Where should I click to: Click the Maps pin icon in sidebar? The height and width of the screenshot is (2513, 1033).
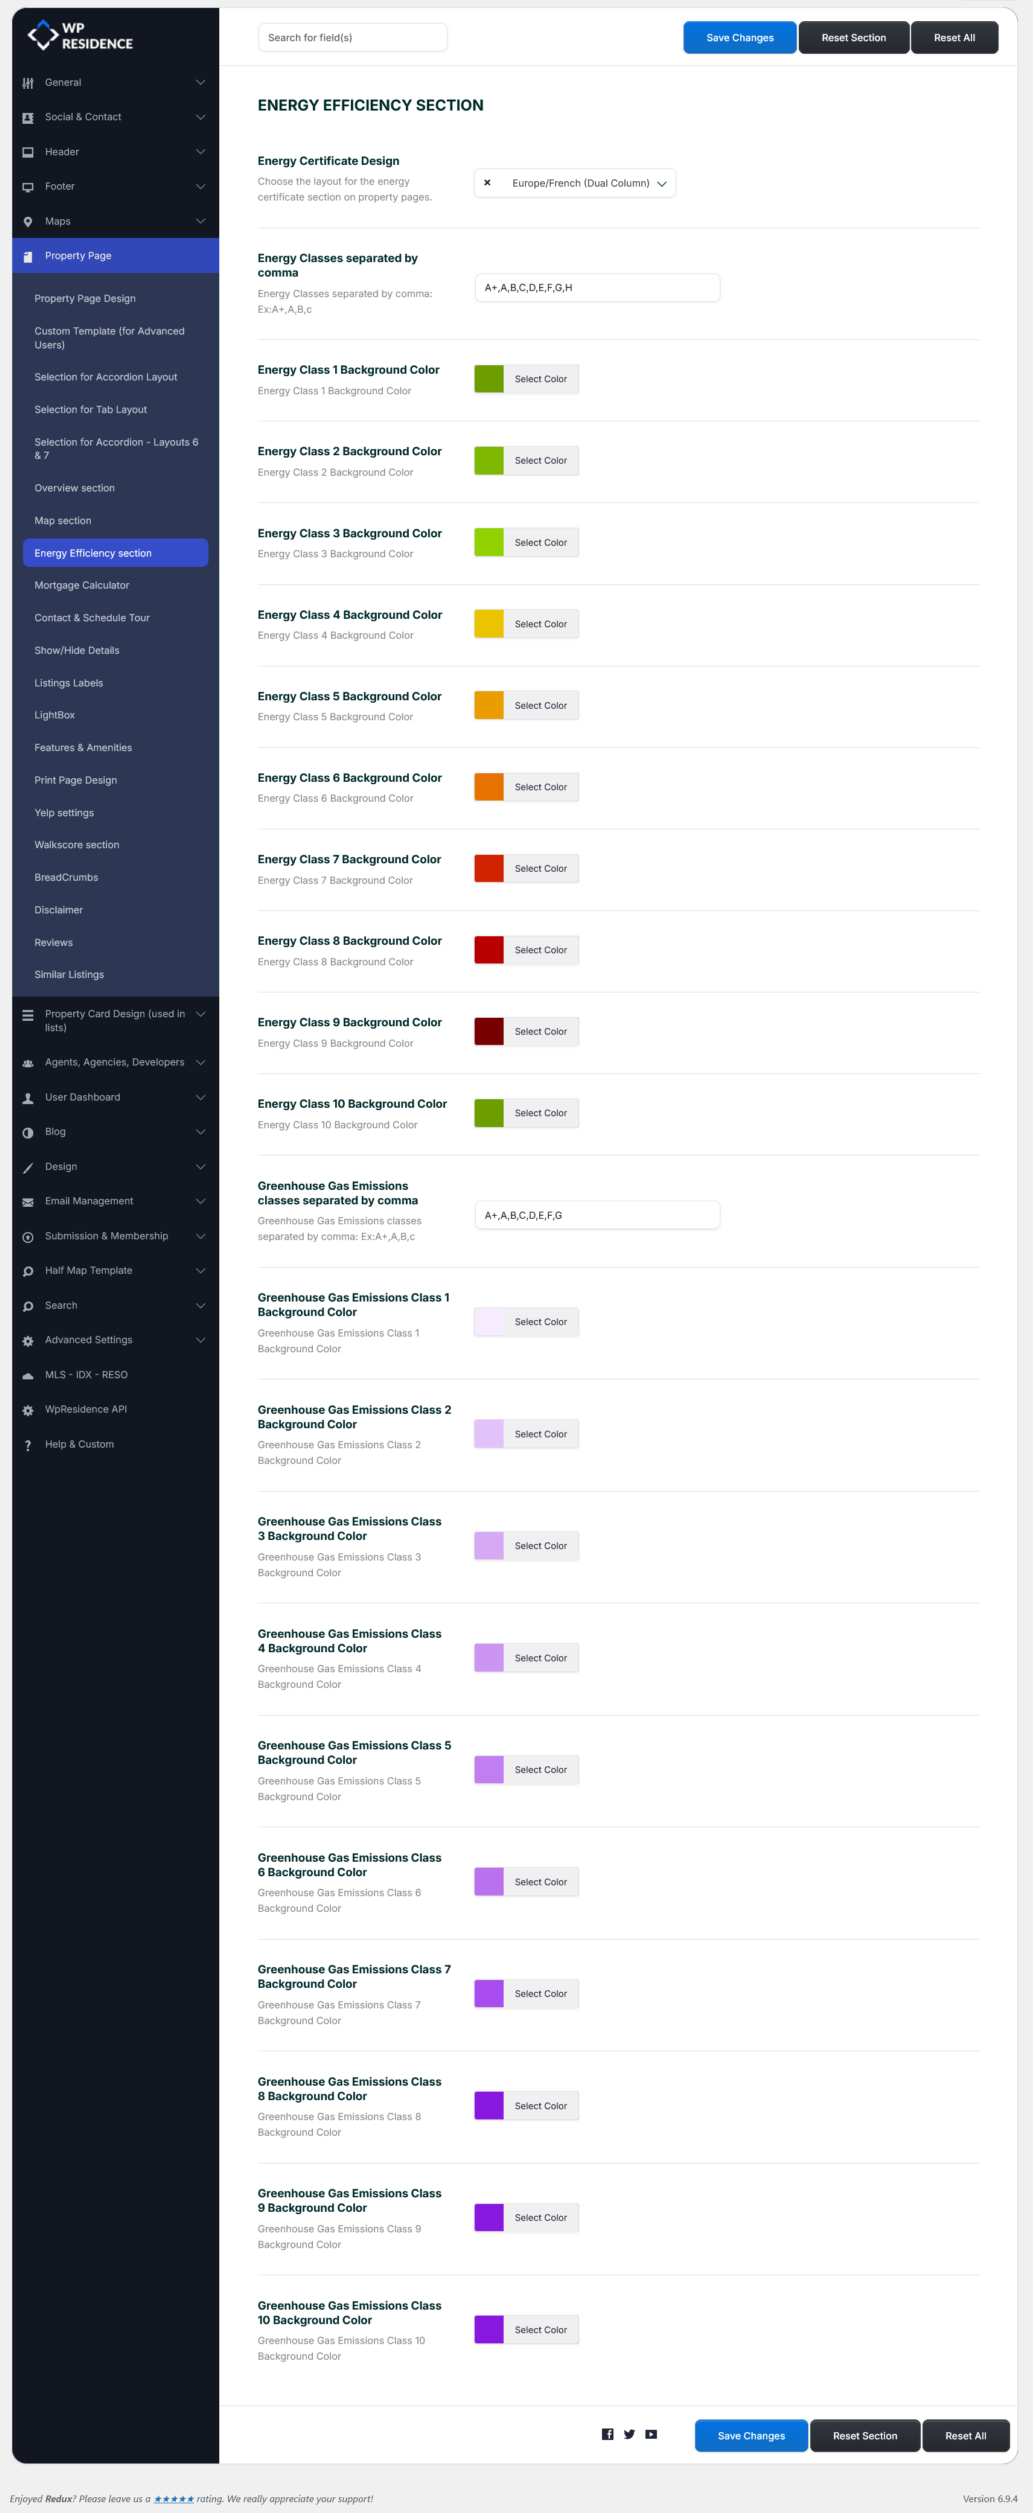point(28,222)
